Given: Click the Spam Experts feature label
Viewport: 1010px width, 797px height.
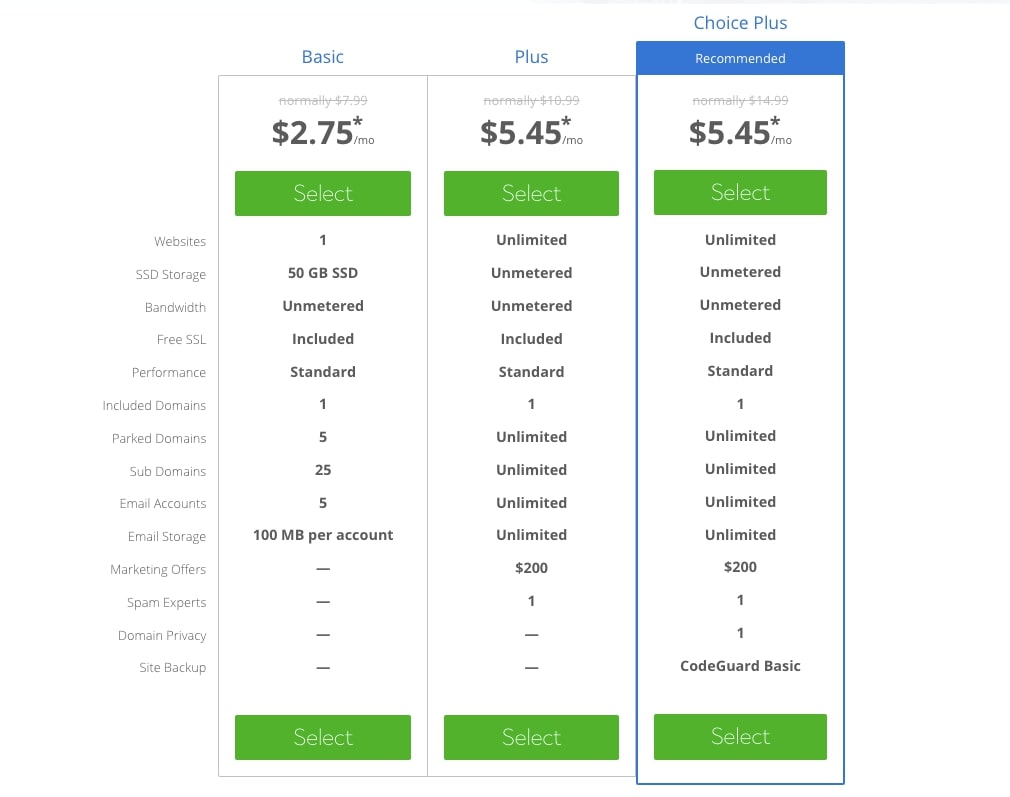Looking at the screenshot, I should (x=166, y=602).
